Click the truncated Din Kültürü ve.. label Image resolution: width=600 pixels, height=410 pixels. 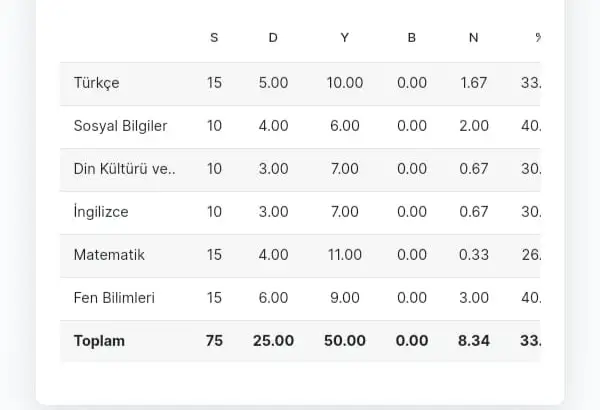pyautogui.click(x=124, y=169)
